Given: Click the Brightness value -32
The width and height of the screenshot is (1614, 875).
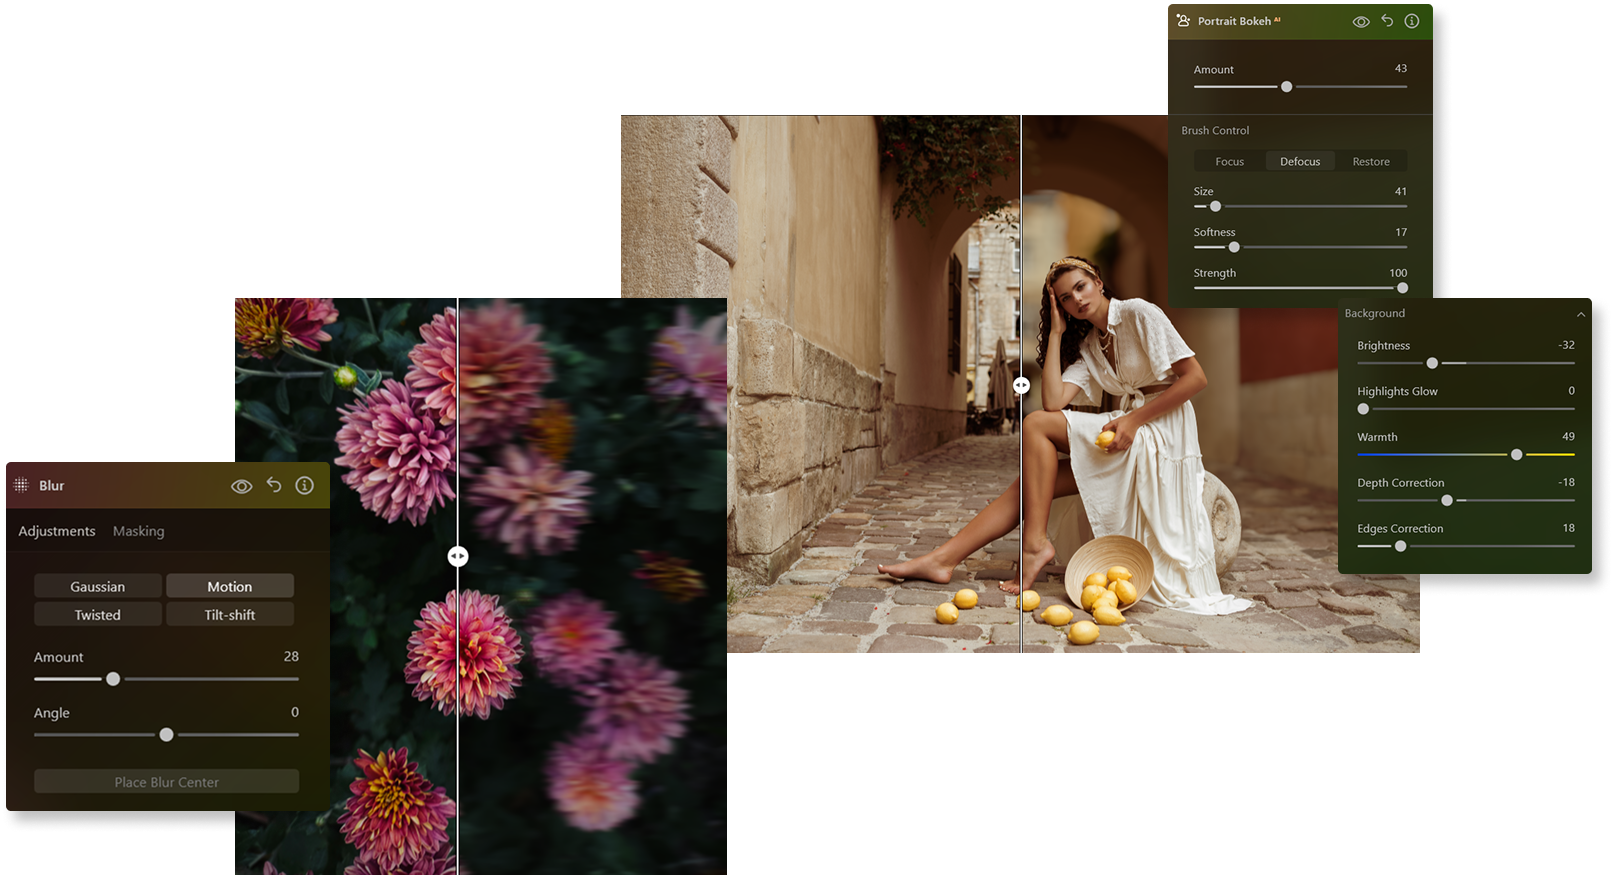Looking at the screenshot, I should point(1566,344).
